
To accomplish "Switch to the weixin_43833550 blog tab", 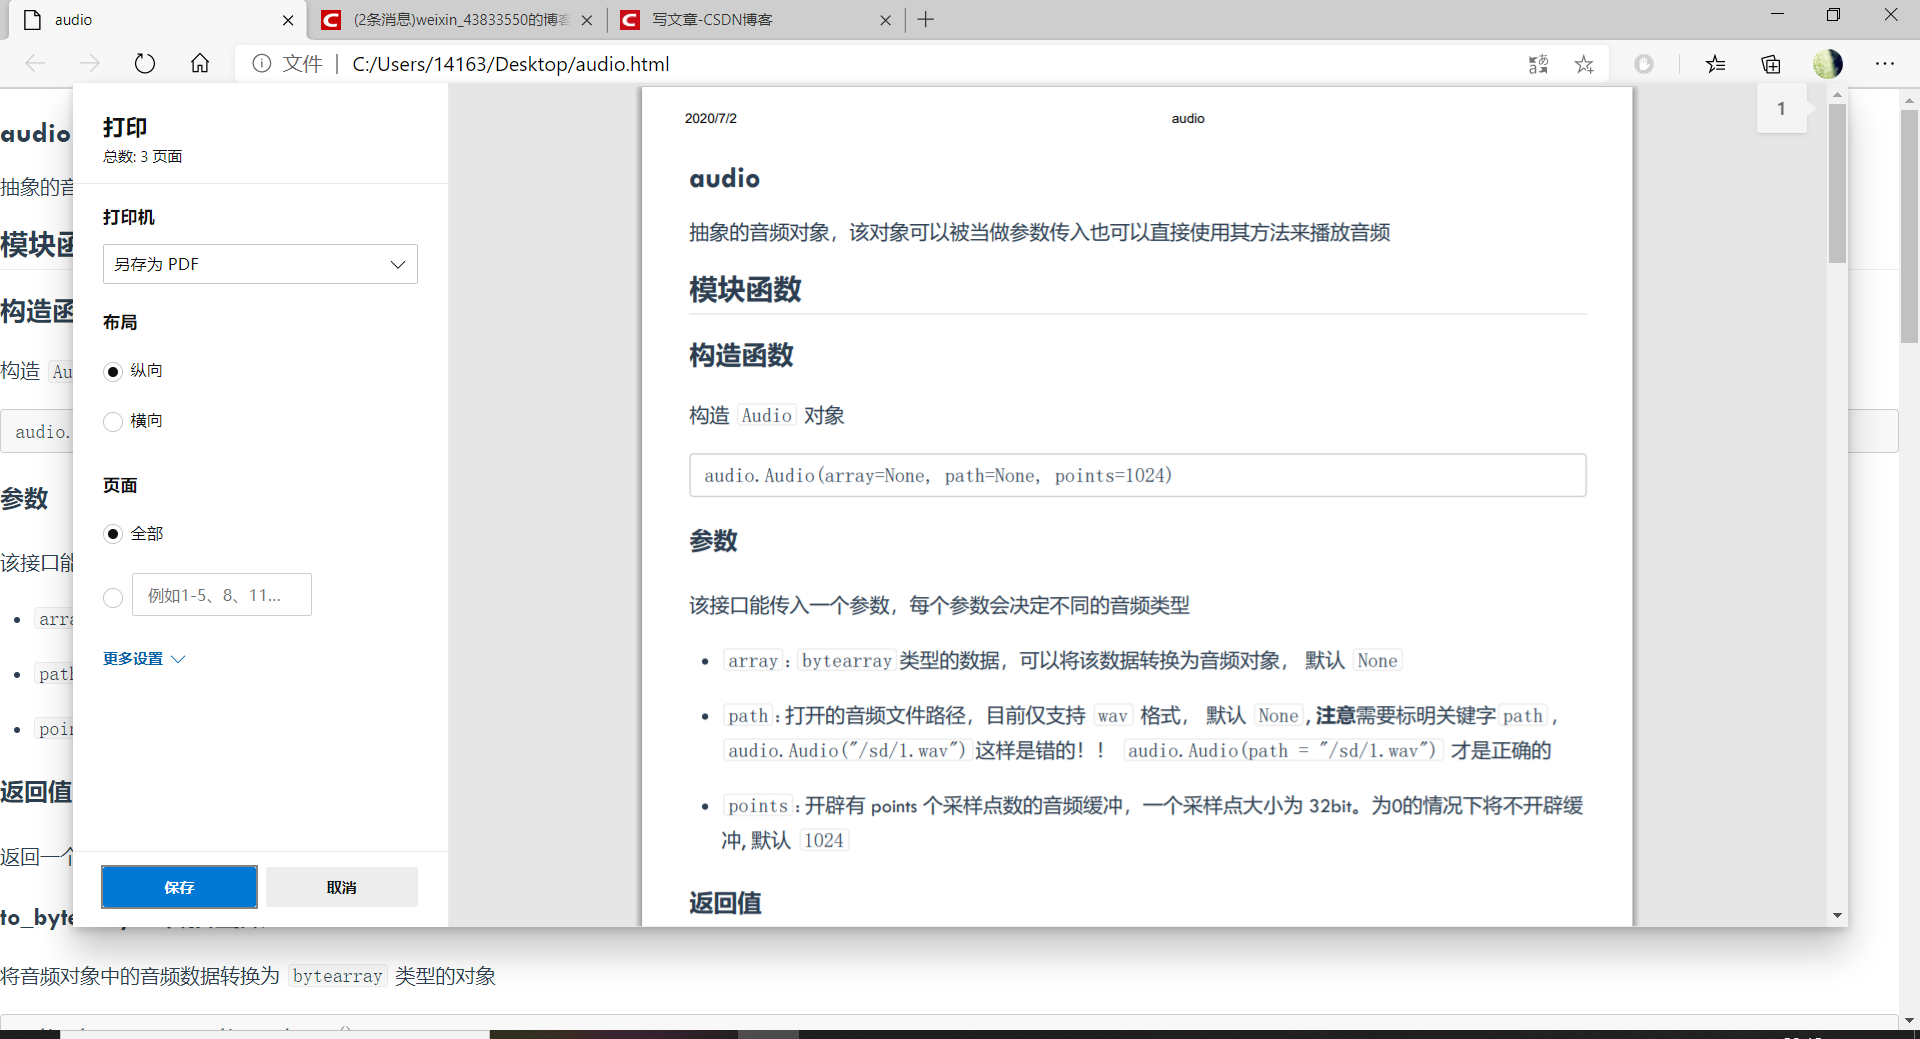I will (x=458, y=20).
